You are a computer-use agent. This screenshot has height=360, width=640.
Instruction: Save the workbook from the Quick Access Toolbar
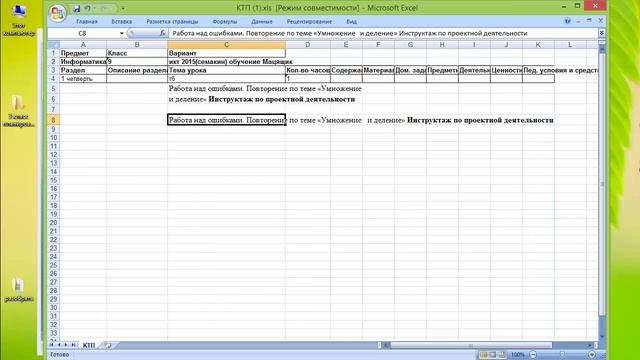pyautogui.click(x=76, y=8)
